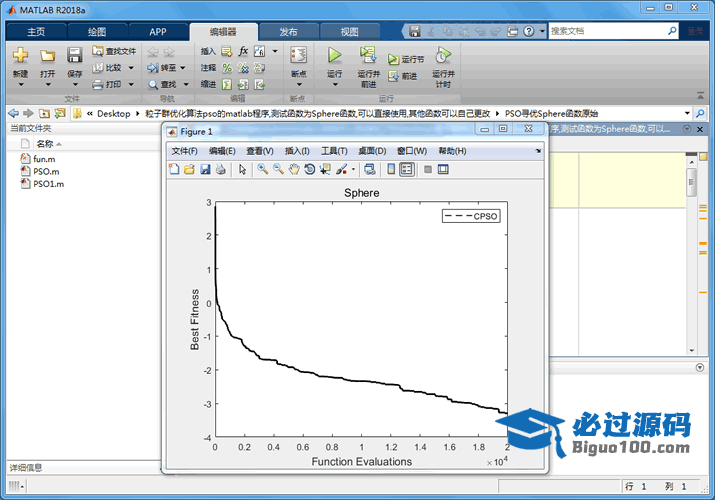Expand the Brush tool color dropdown
The width and height of the screenshot is (715, 500).
[353, 170]
